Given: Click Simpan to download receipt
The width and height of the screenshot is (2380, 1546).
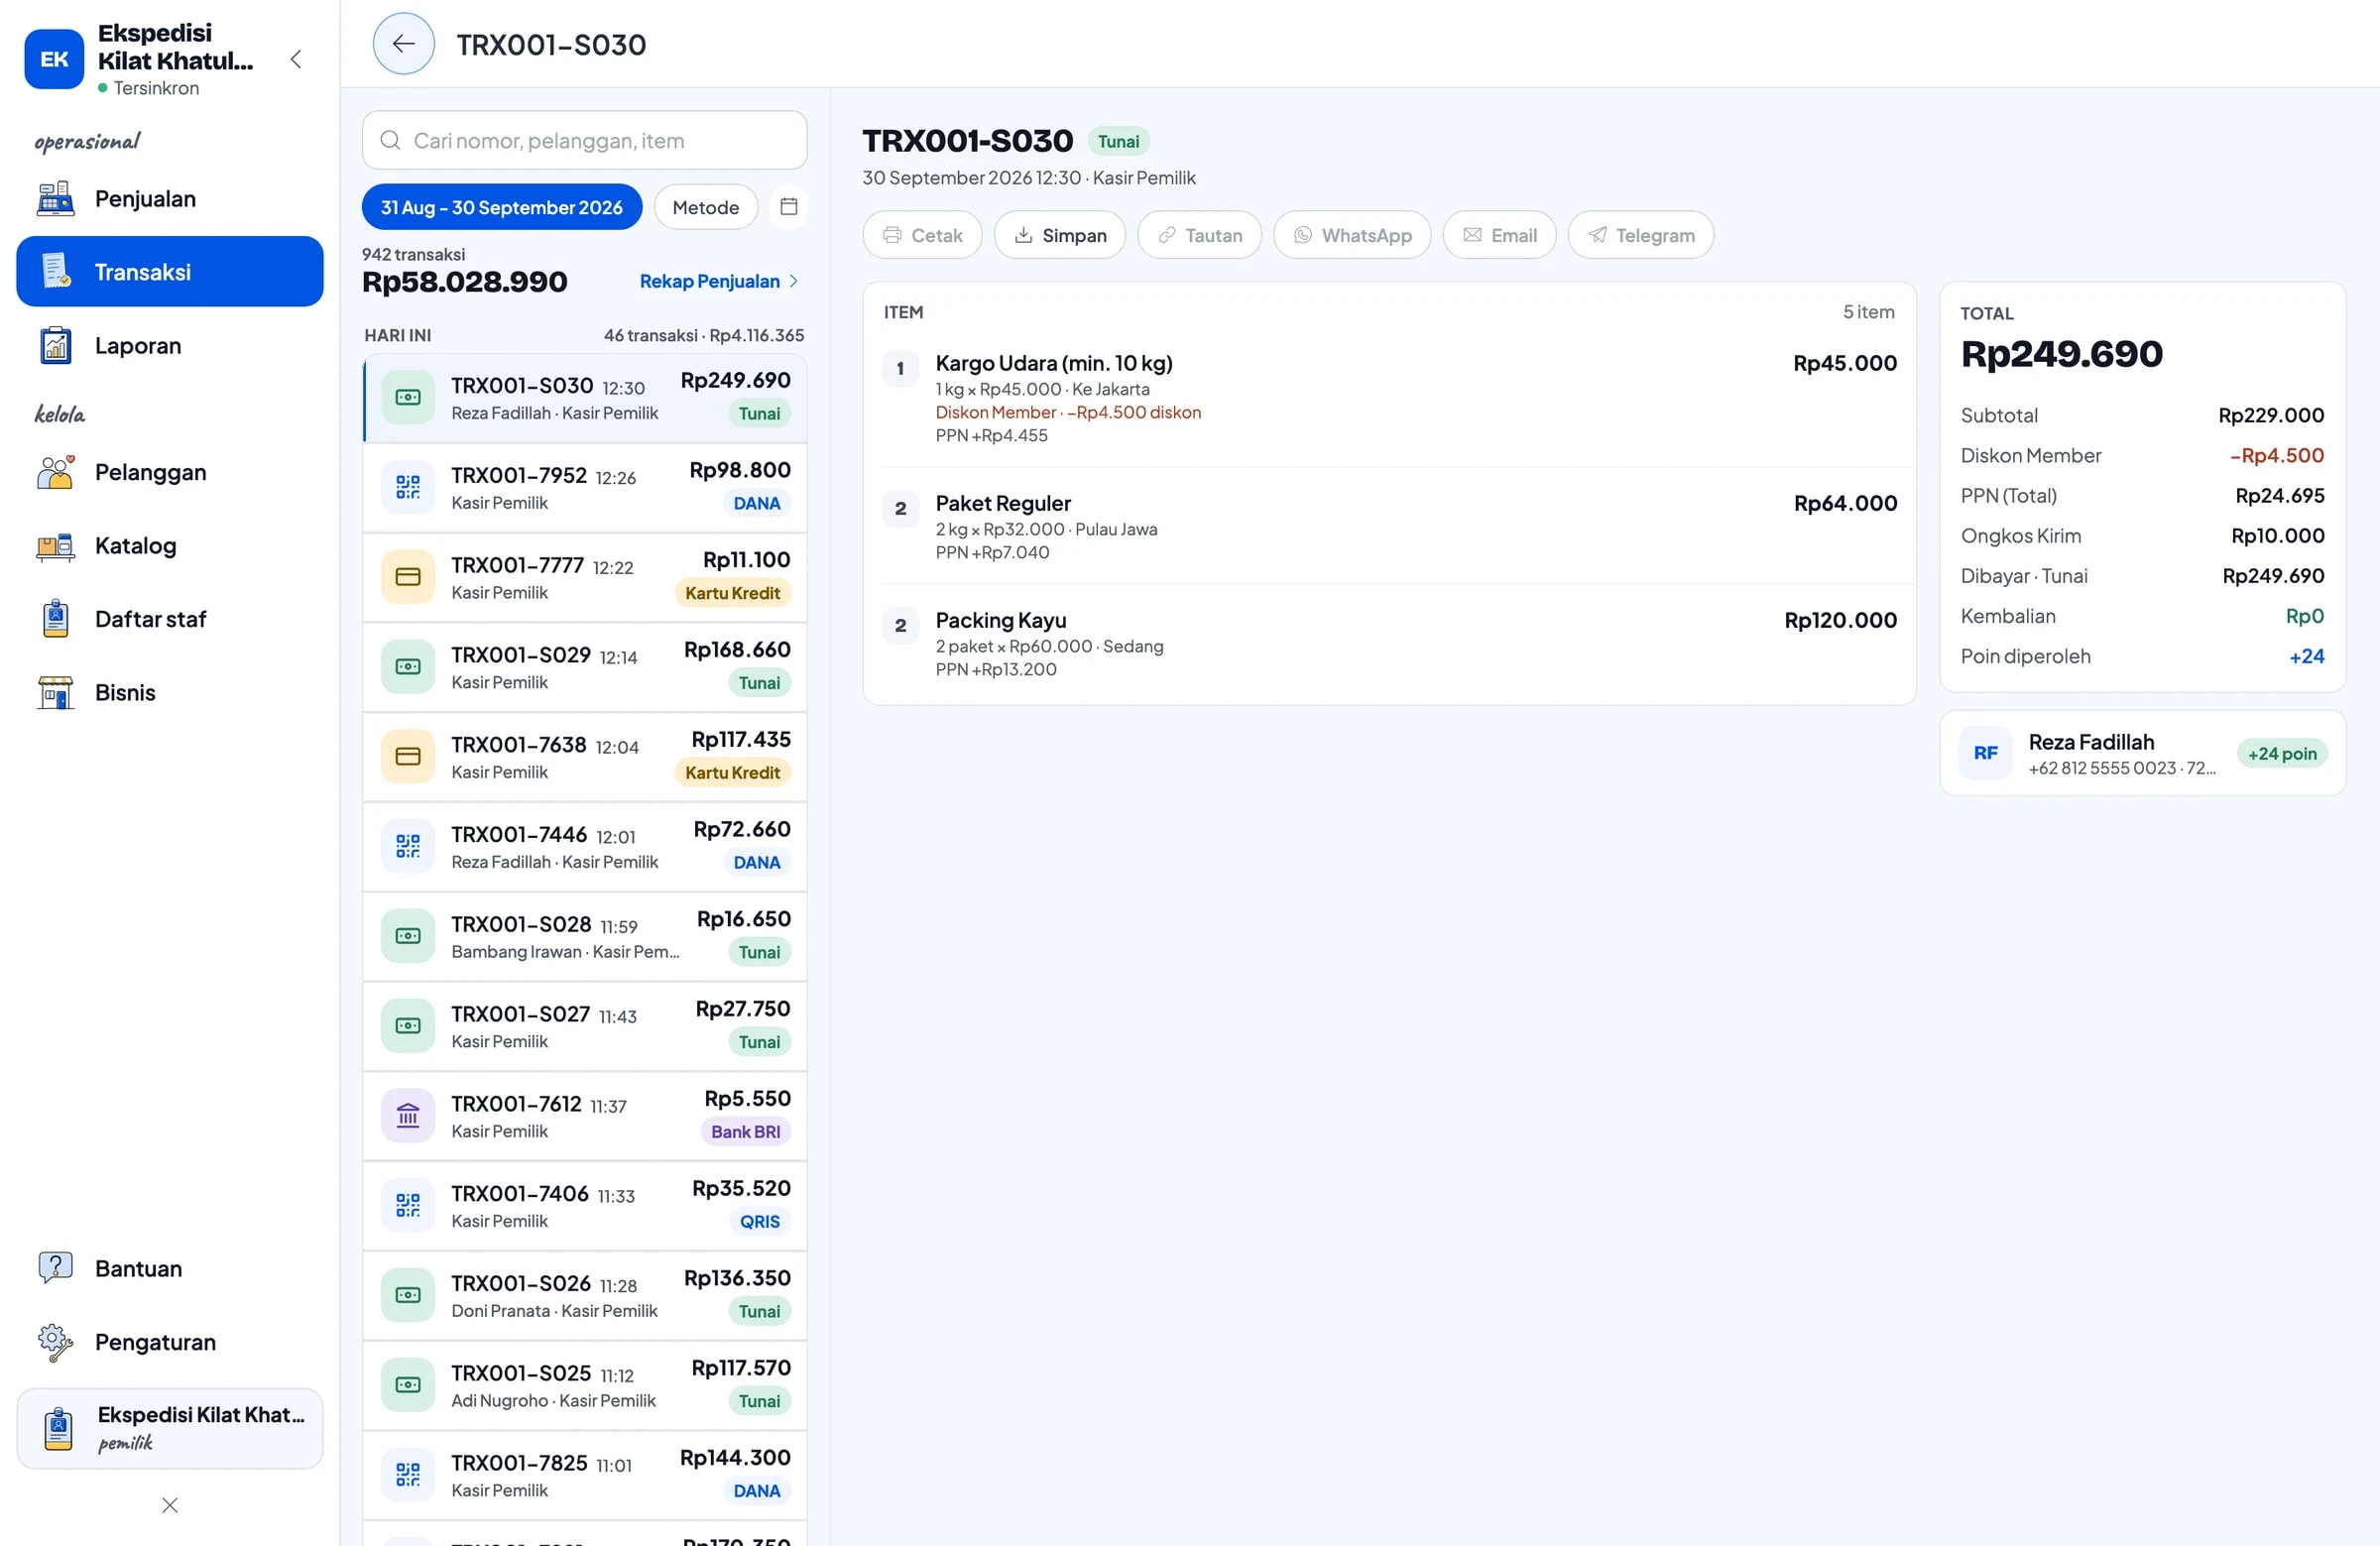Looking at the screenshot, I should [1059, 235].
